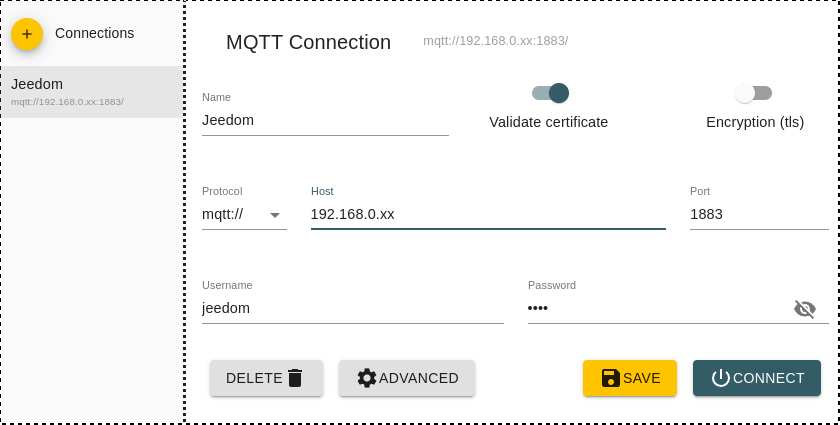This screenshot has height=425, width=840.
Task: Click the trash icon on Delete
Action: (295, 378)
